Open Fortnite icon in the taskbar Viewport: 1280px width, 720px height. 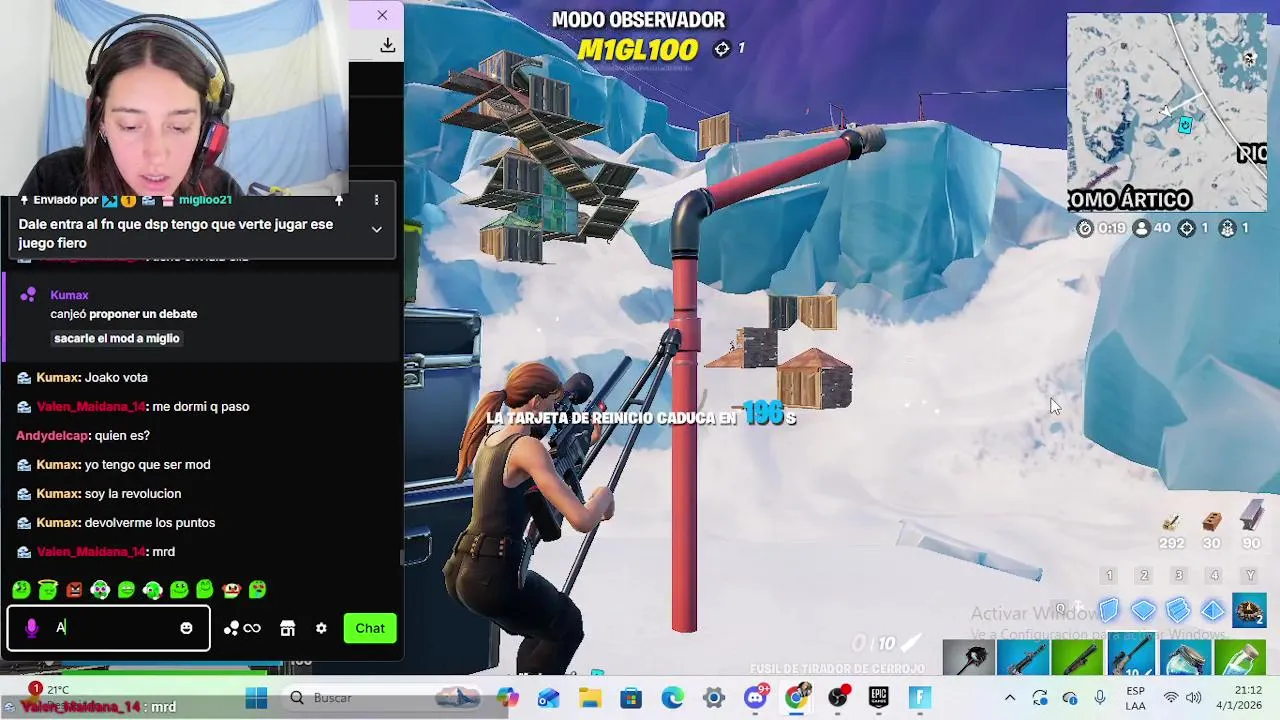(x=920, y=697)
